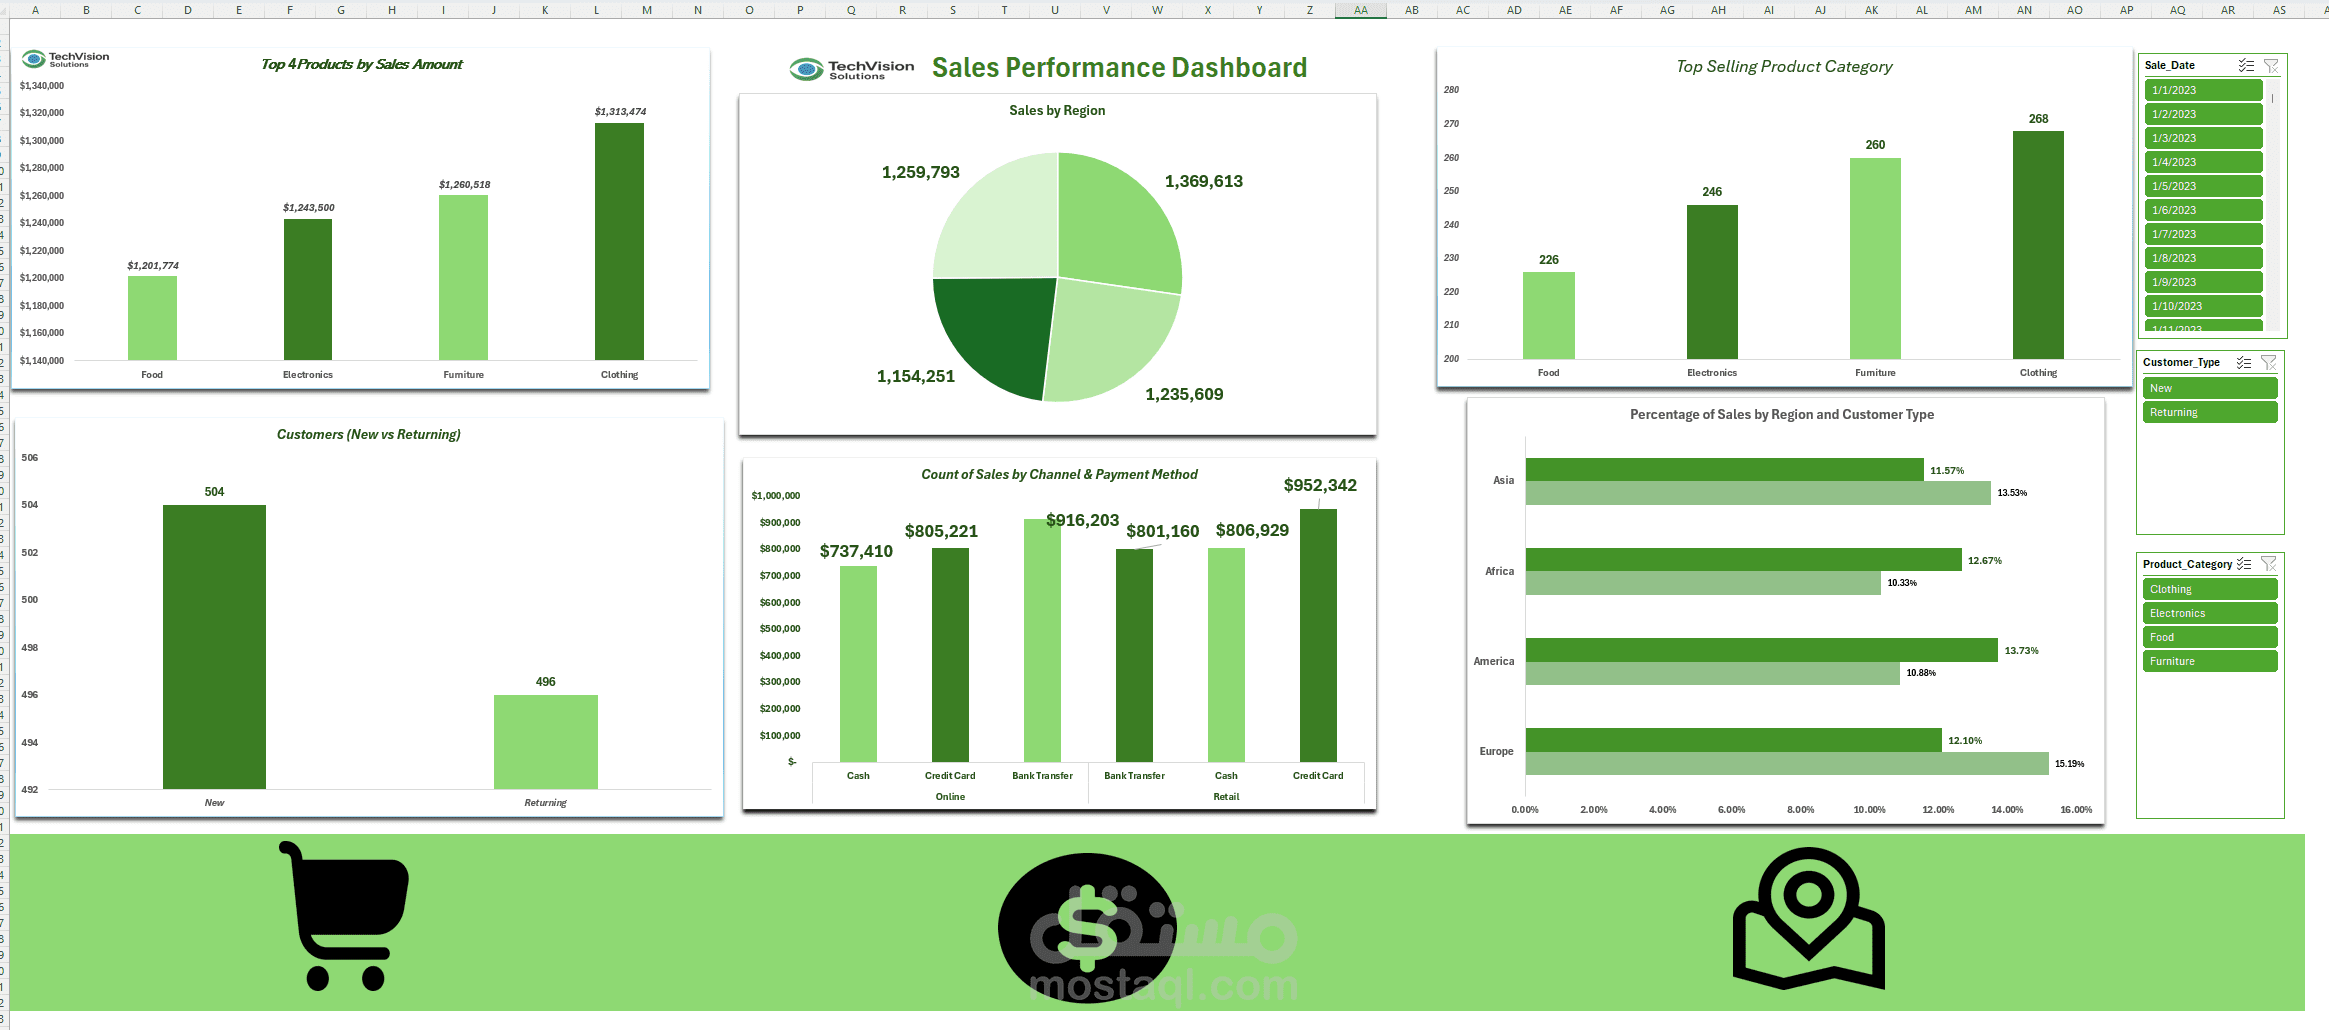The image size is (2329, 1030).
Task: Filter by 1/8/2023 in the Sale_Date slicer
Action: click(2203, 258)
